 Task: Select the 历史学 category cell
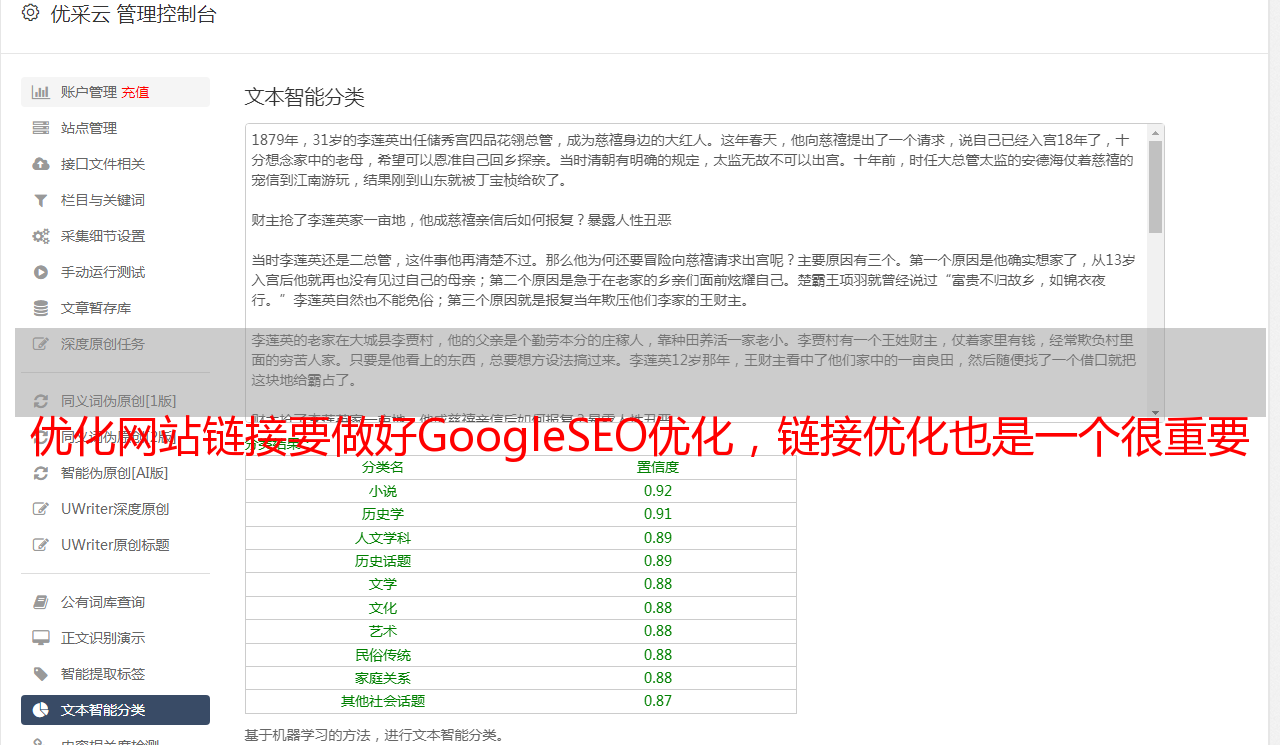383,514
